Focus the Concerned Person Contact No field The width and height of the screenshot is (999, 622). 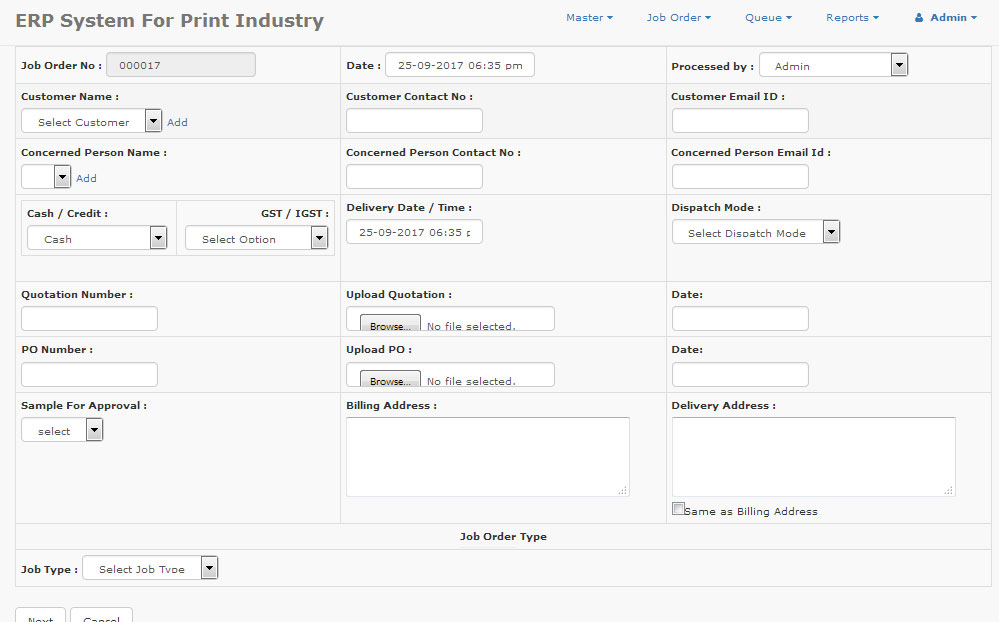tap(414, 177)
